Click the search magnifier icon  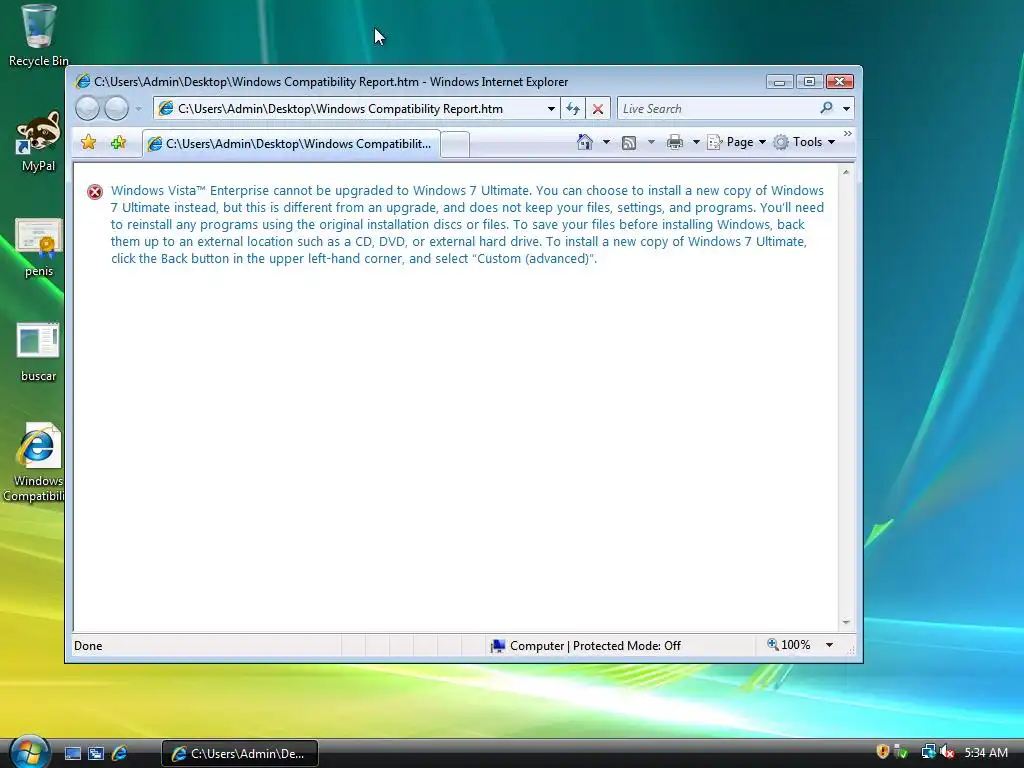tap(827, 108)
